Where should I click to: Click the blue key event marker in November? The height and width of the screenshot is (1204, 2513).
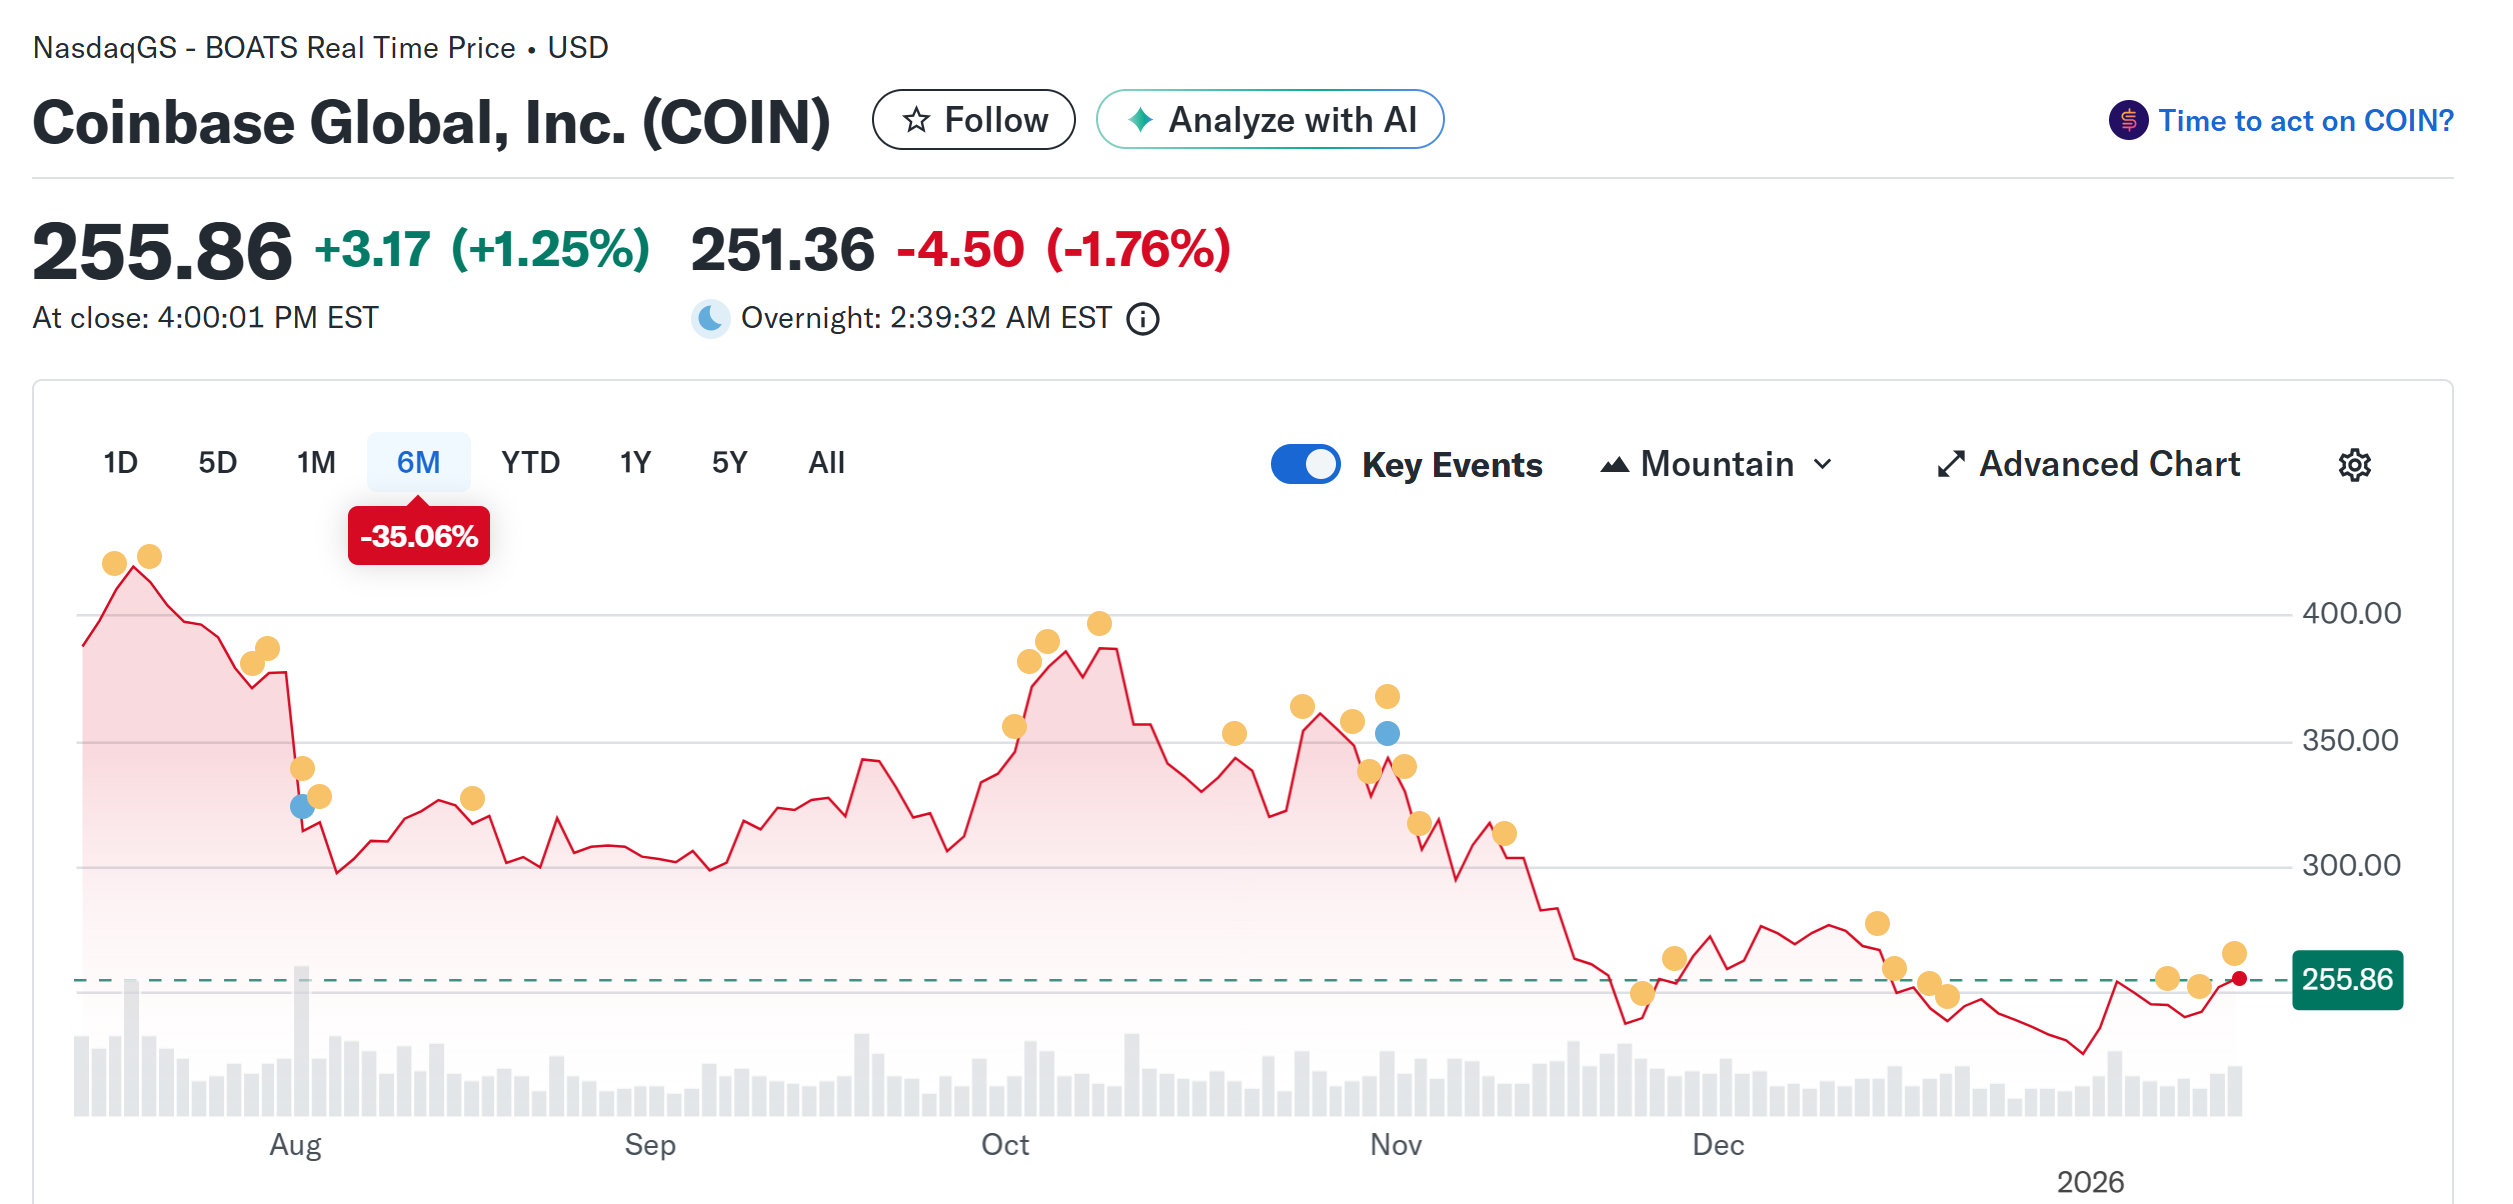(x=1387, y=734)
